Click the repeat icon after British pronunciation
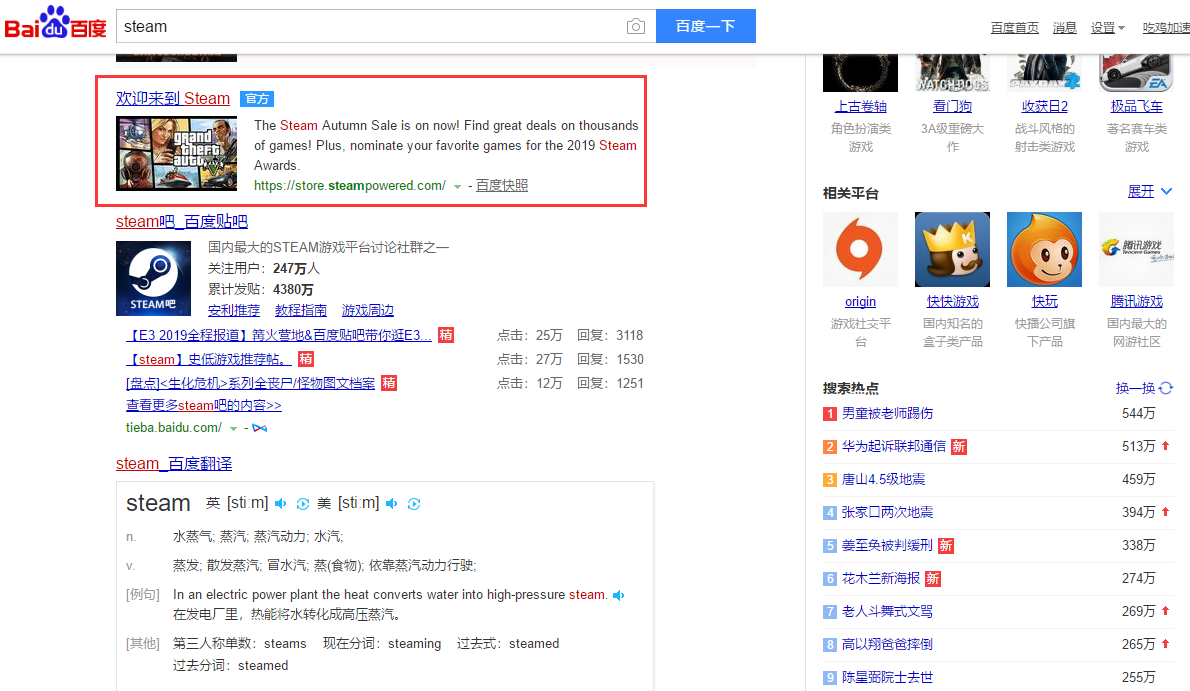The height and width of the screenshot is (691, 1190). [303, 503]
